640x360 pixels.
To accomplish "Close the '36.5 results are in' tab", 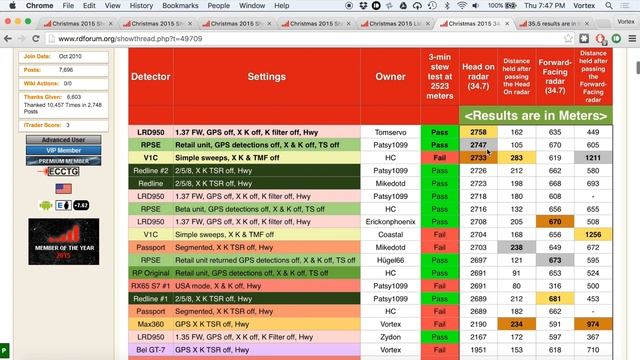I will [x=587, y=24].
